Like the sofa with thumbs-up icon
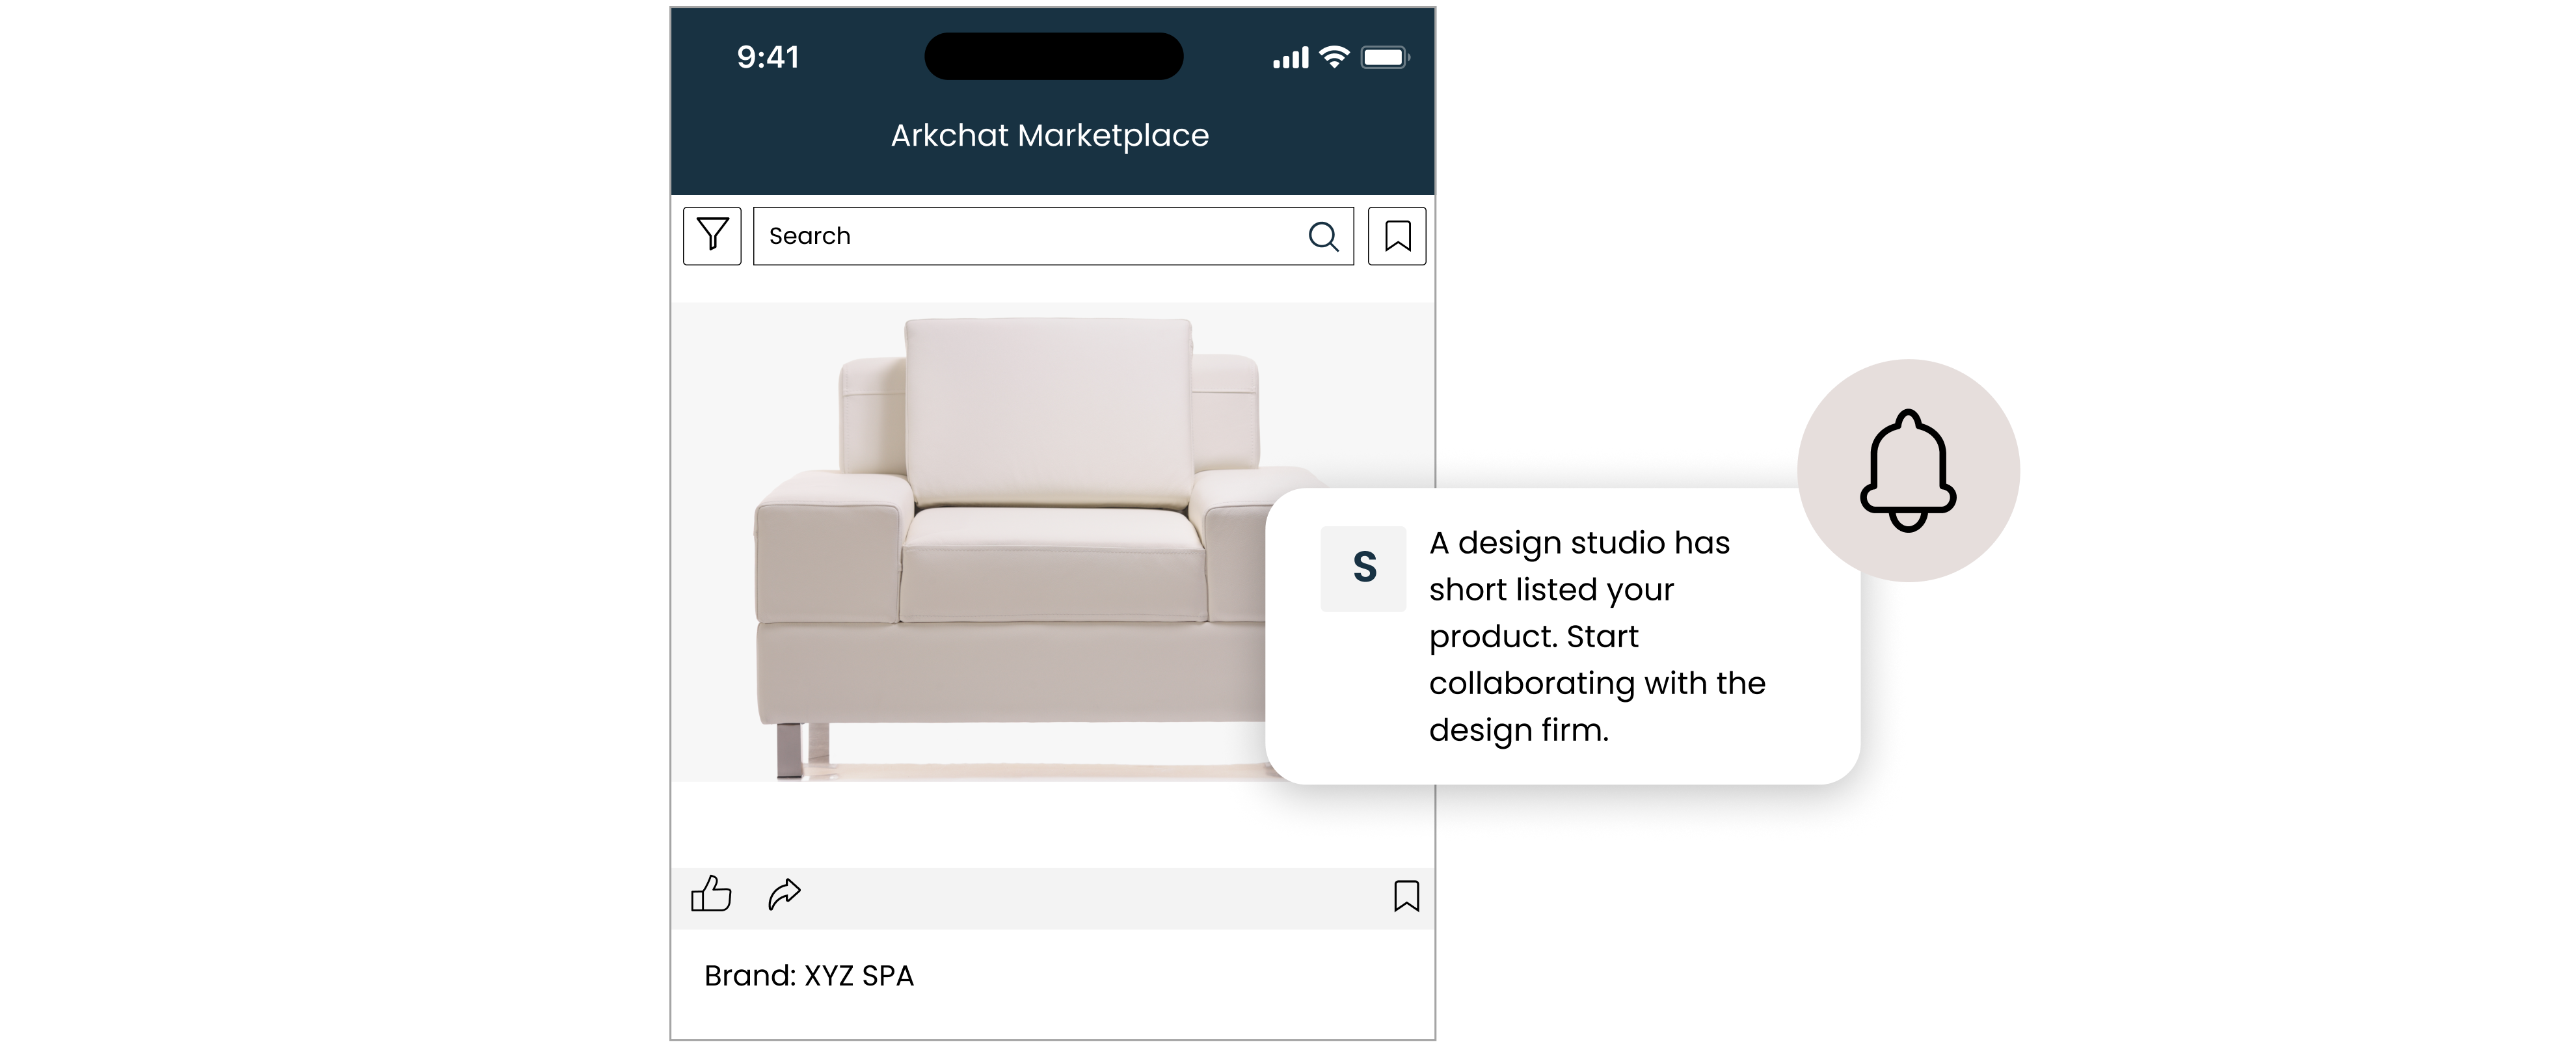 pos(711,894)
